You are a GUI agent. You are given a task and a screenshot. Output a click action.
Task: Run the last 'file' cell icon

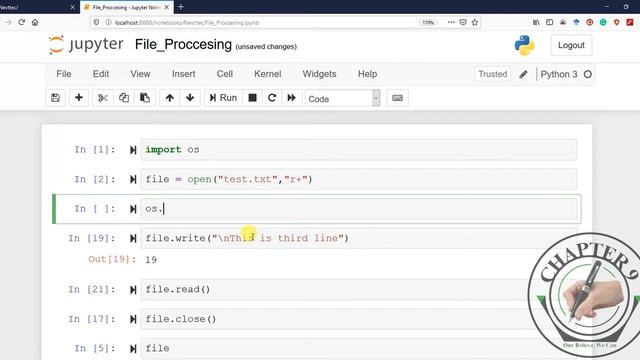[x=133, y=349]
